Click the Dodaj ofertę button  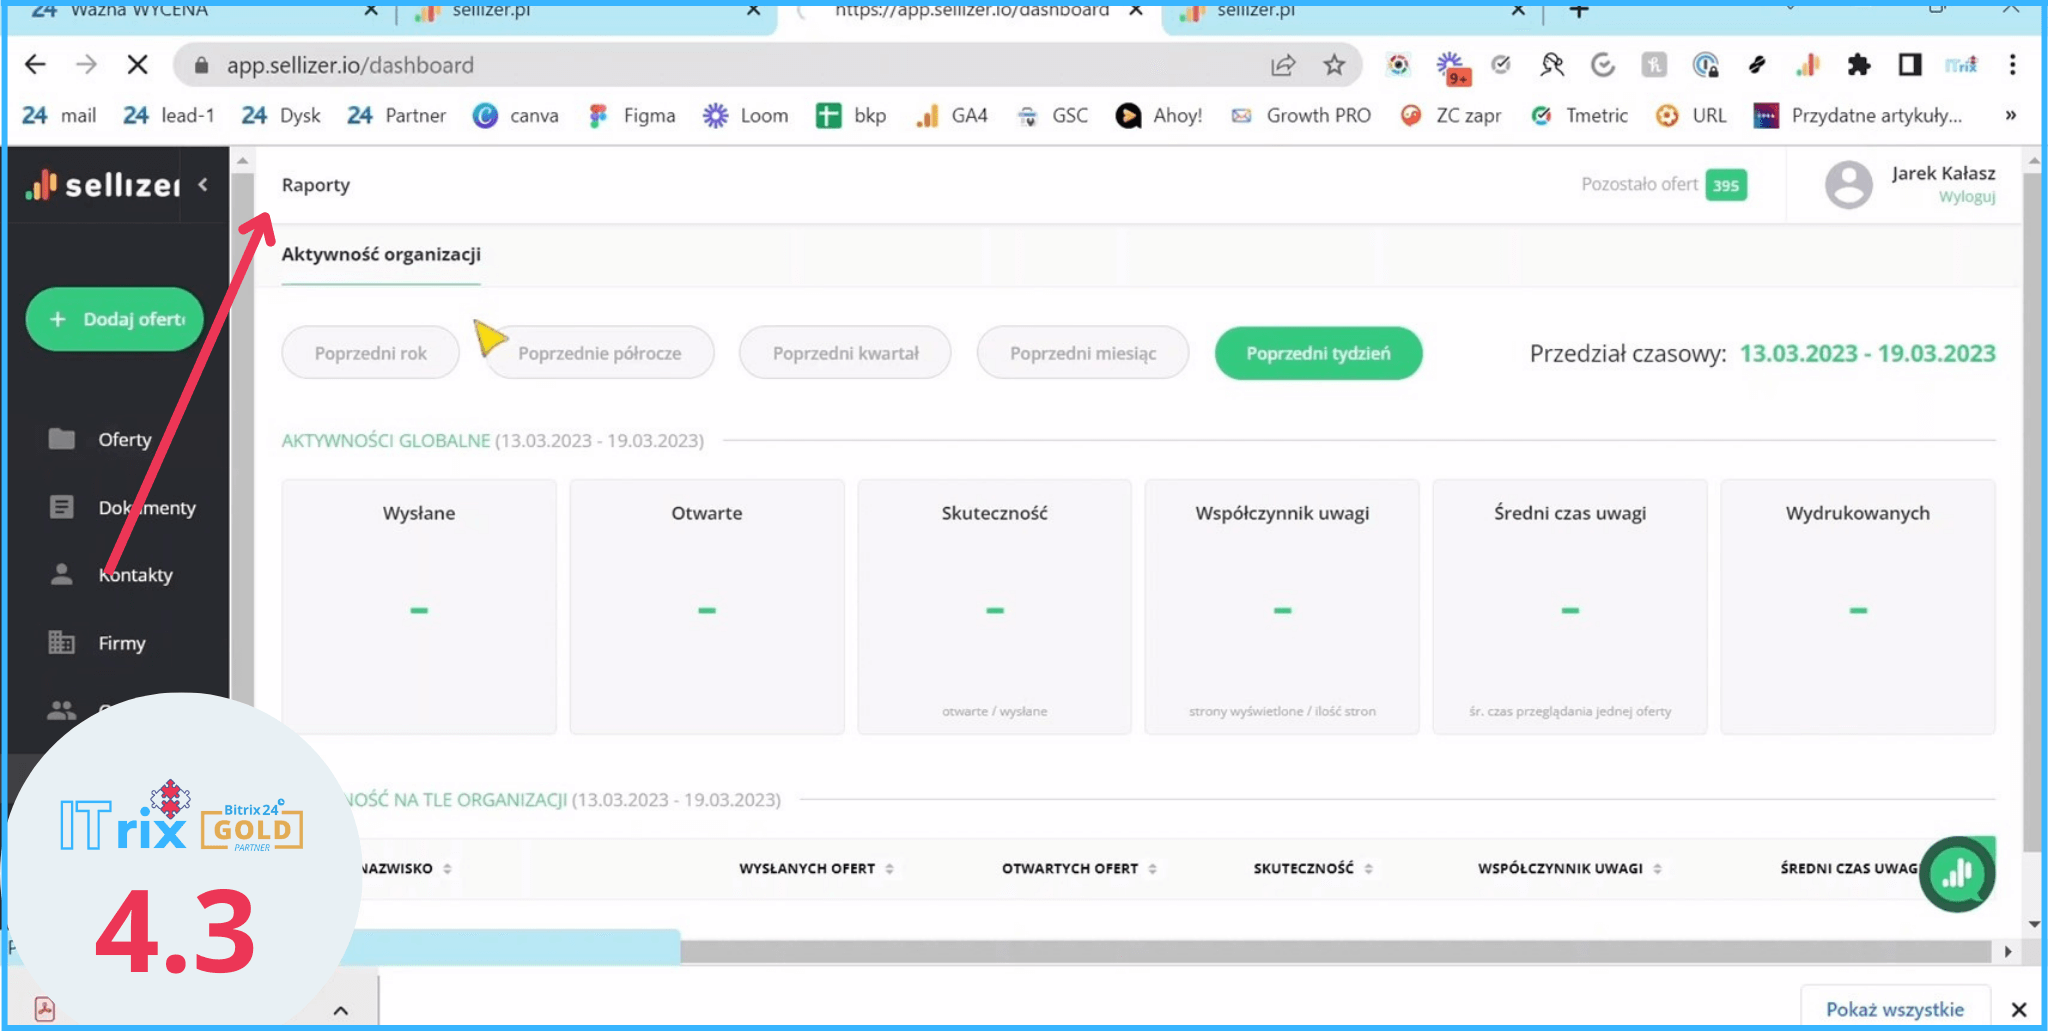115,319
